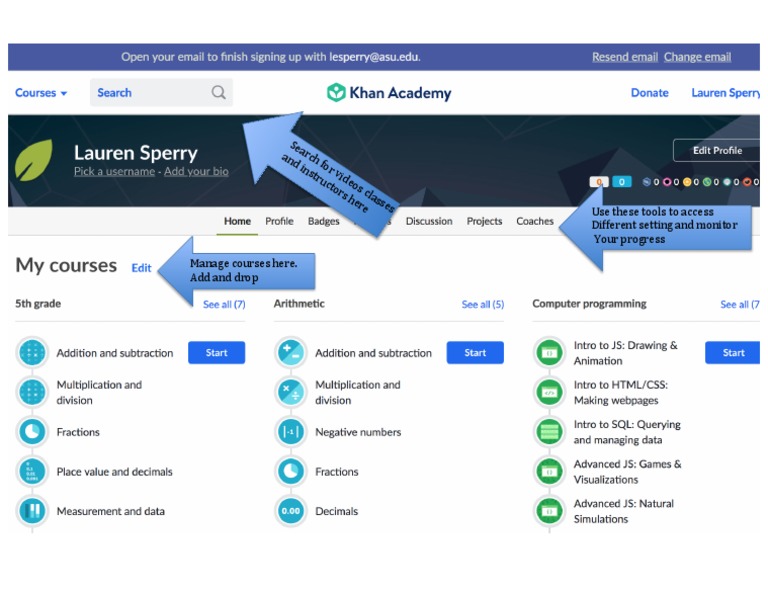Image resolution: width=768 pixels, height=594 pixels.
Task: Open Advanced JS: Games & Visualizations text
Action: click(x=627, y=472)
